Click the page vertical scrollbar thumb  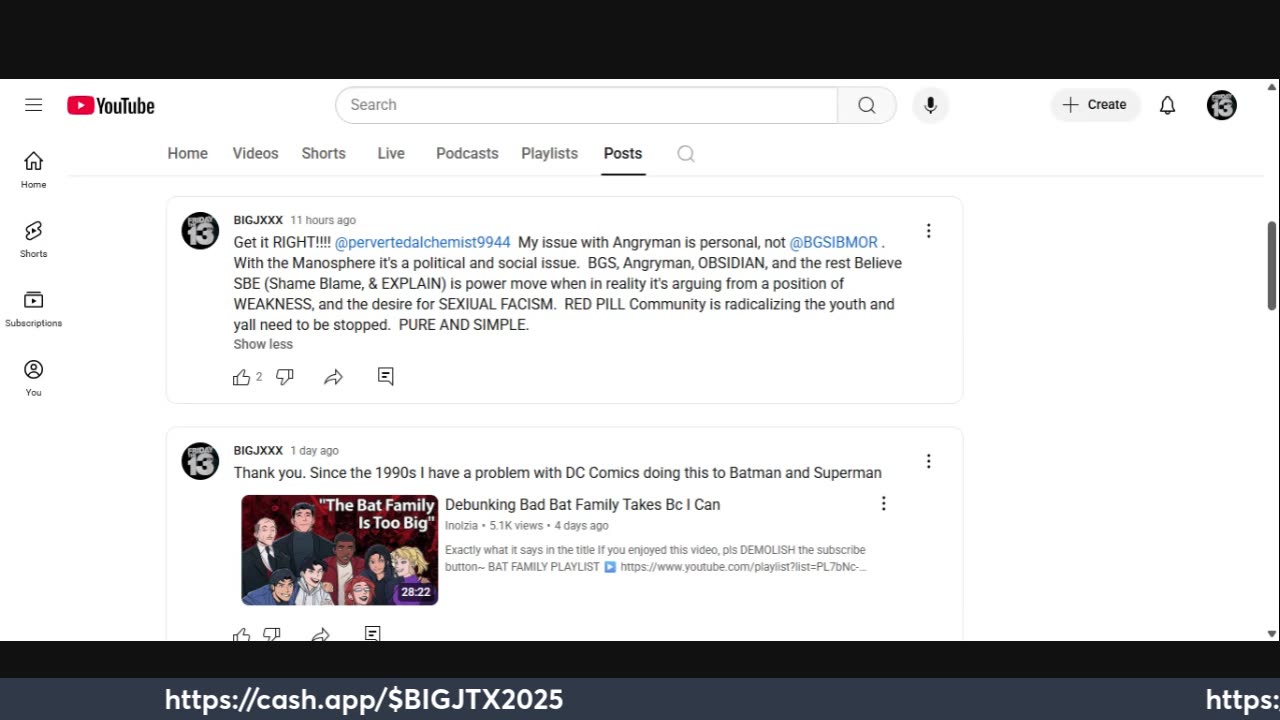pos(1272,265)
